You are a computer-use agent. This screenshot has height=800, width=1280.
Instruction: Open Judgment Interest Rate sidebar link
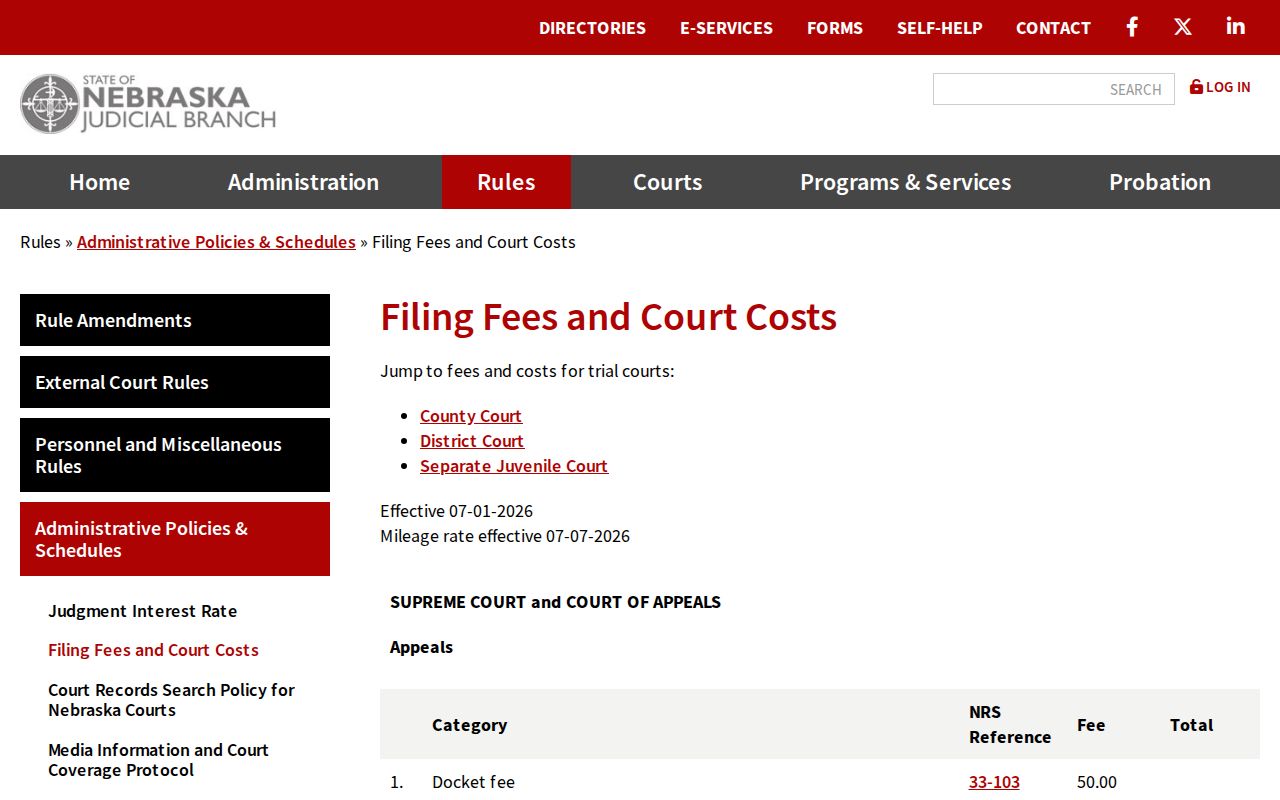(142, 611)
